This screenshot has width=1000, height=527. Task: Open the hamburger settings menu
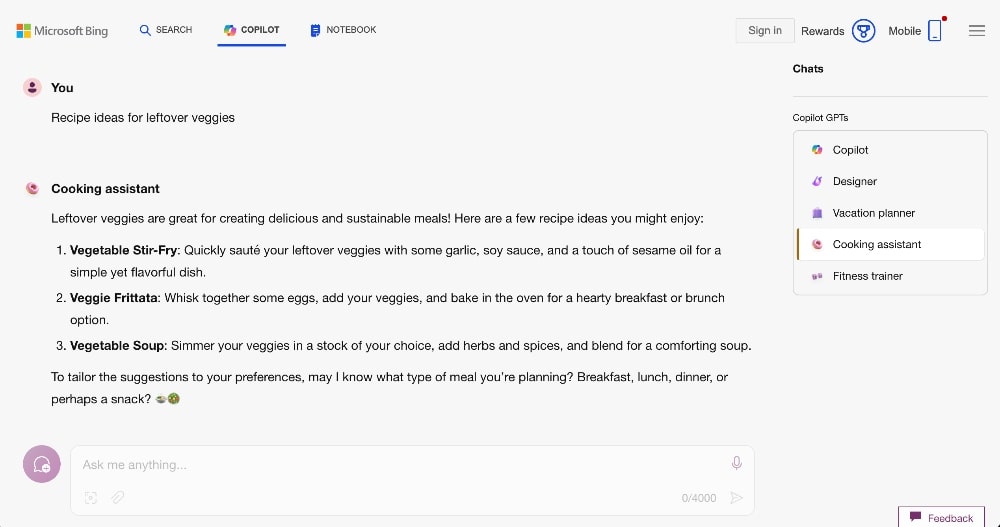pyautogui.click(x=977, y=31)
